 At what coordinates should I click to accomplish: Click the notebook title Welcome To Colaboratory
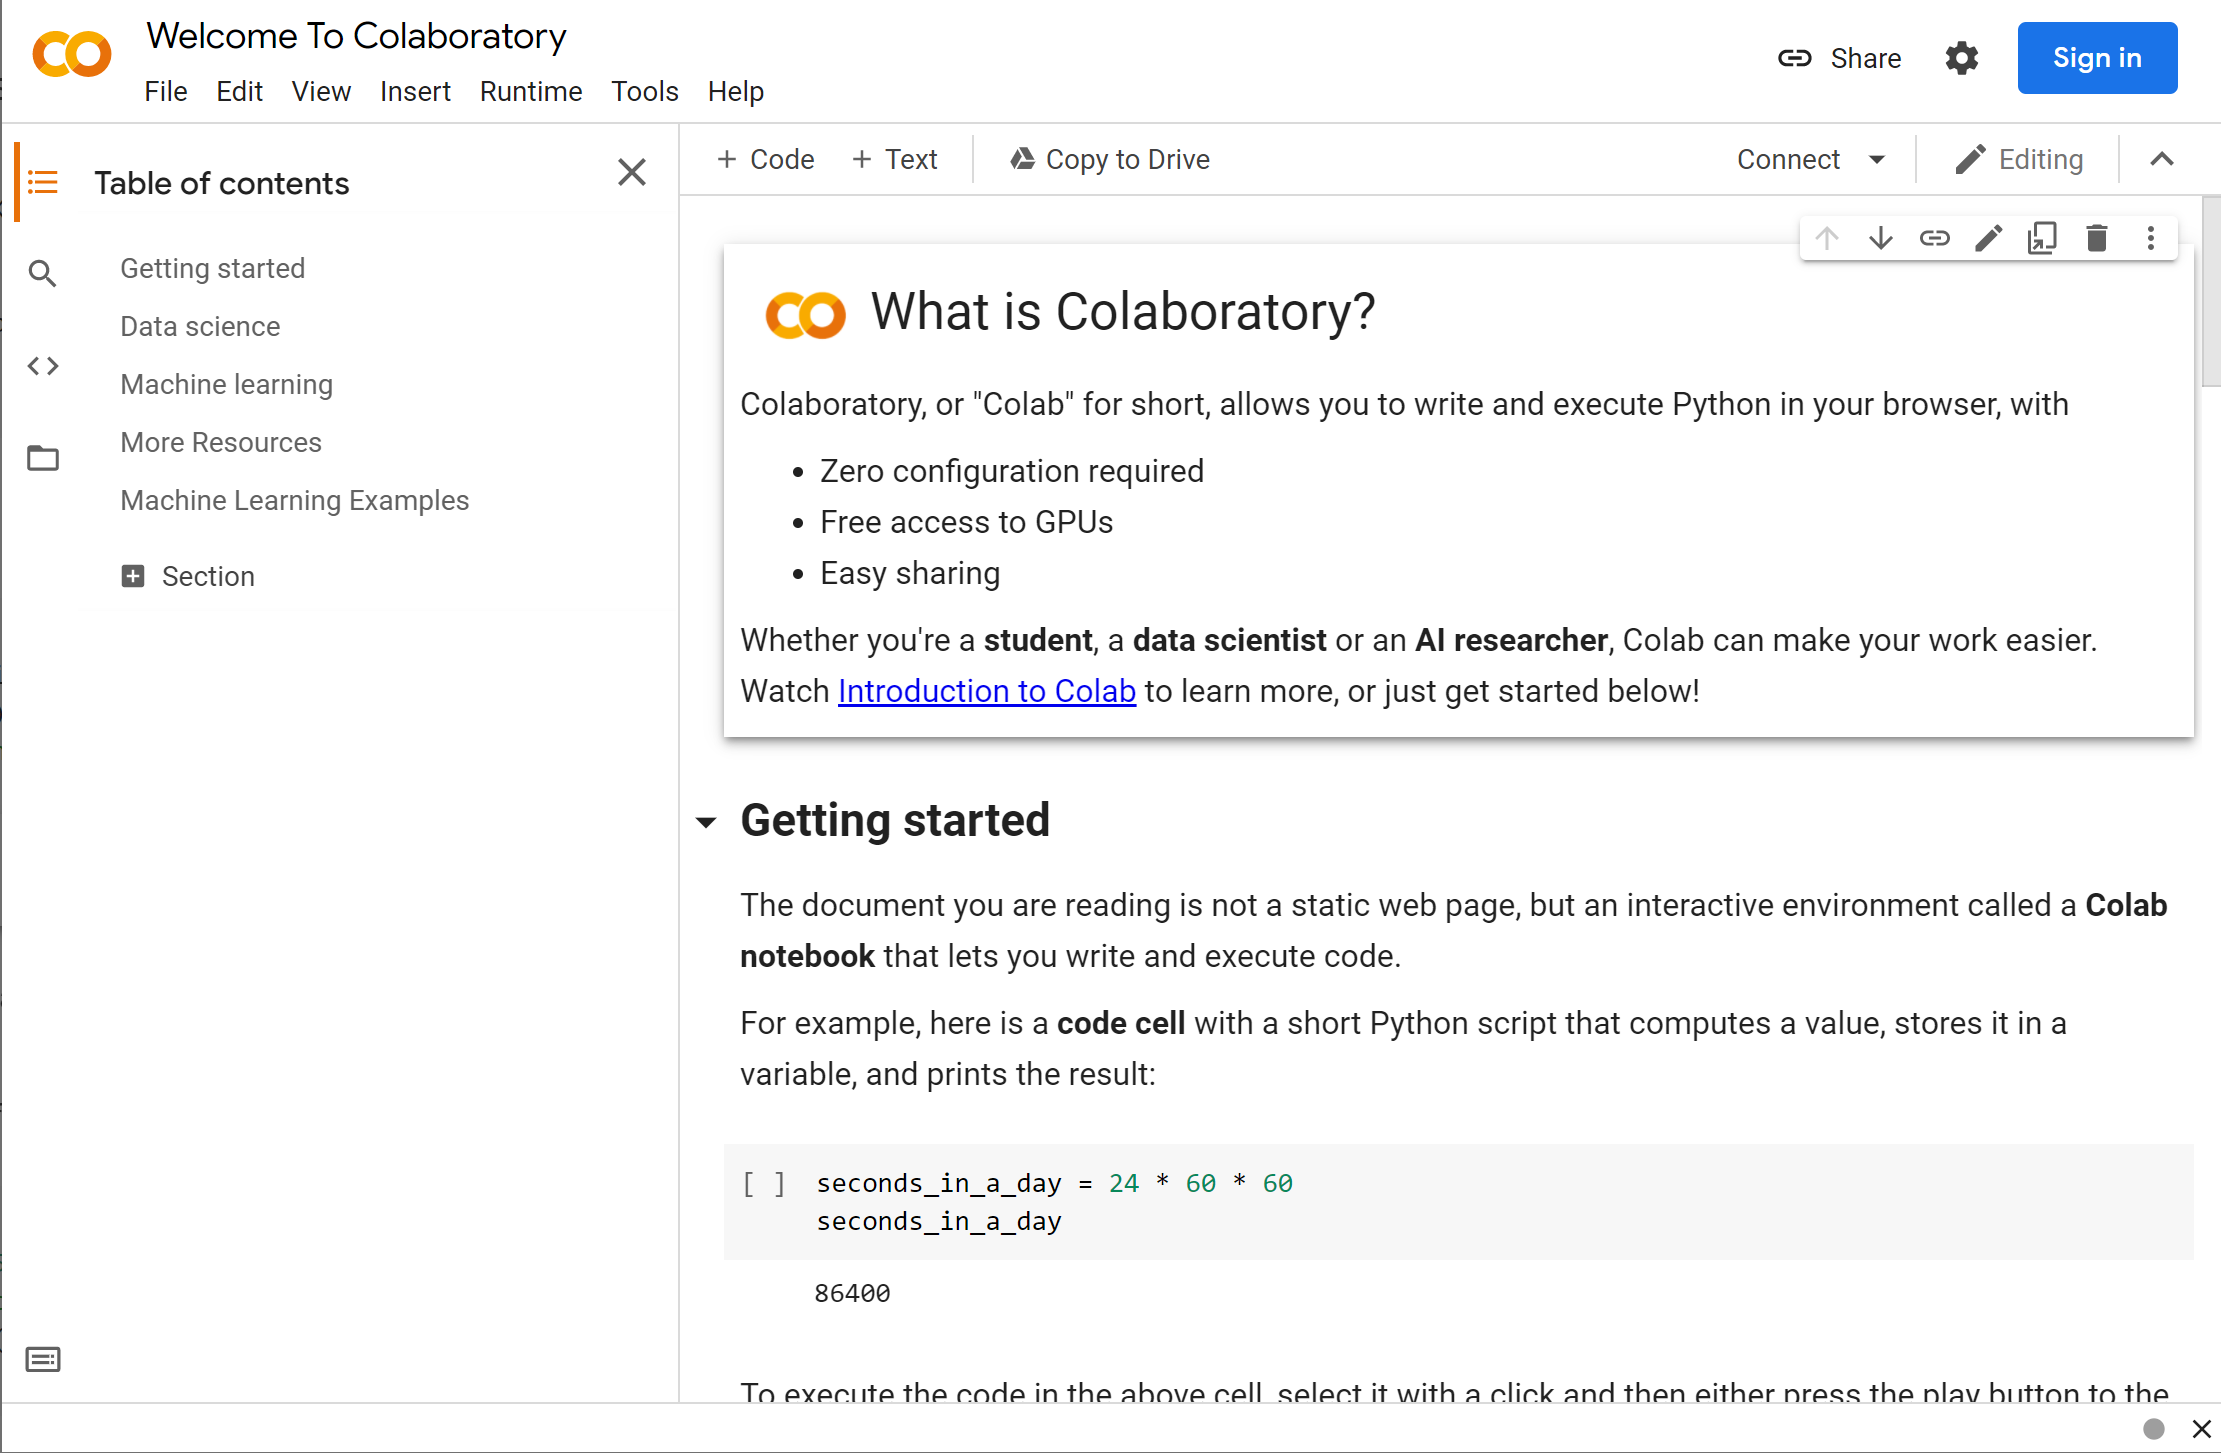[x=356, y=36]
